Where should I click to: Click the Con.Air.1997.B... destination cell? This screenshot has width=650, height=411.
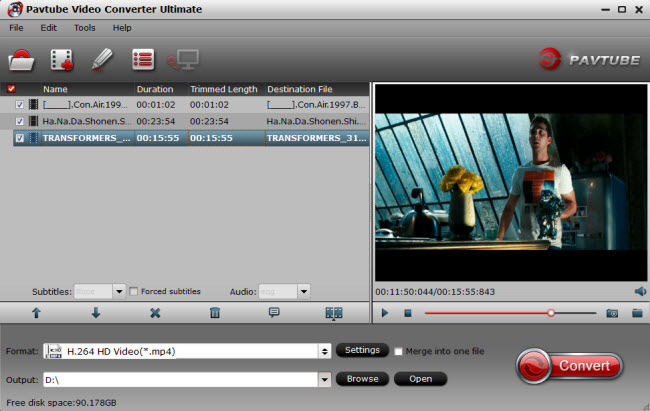316,105
